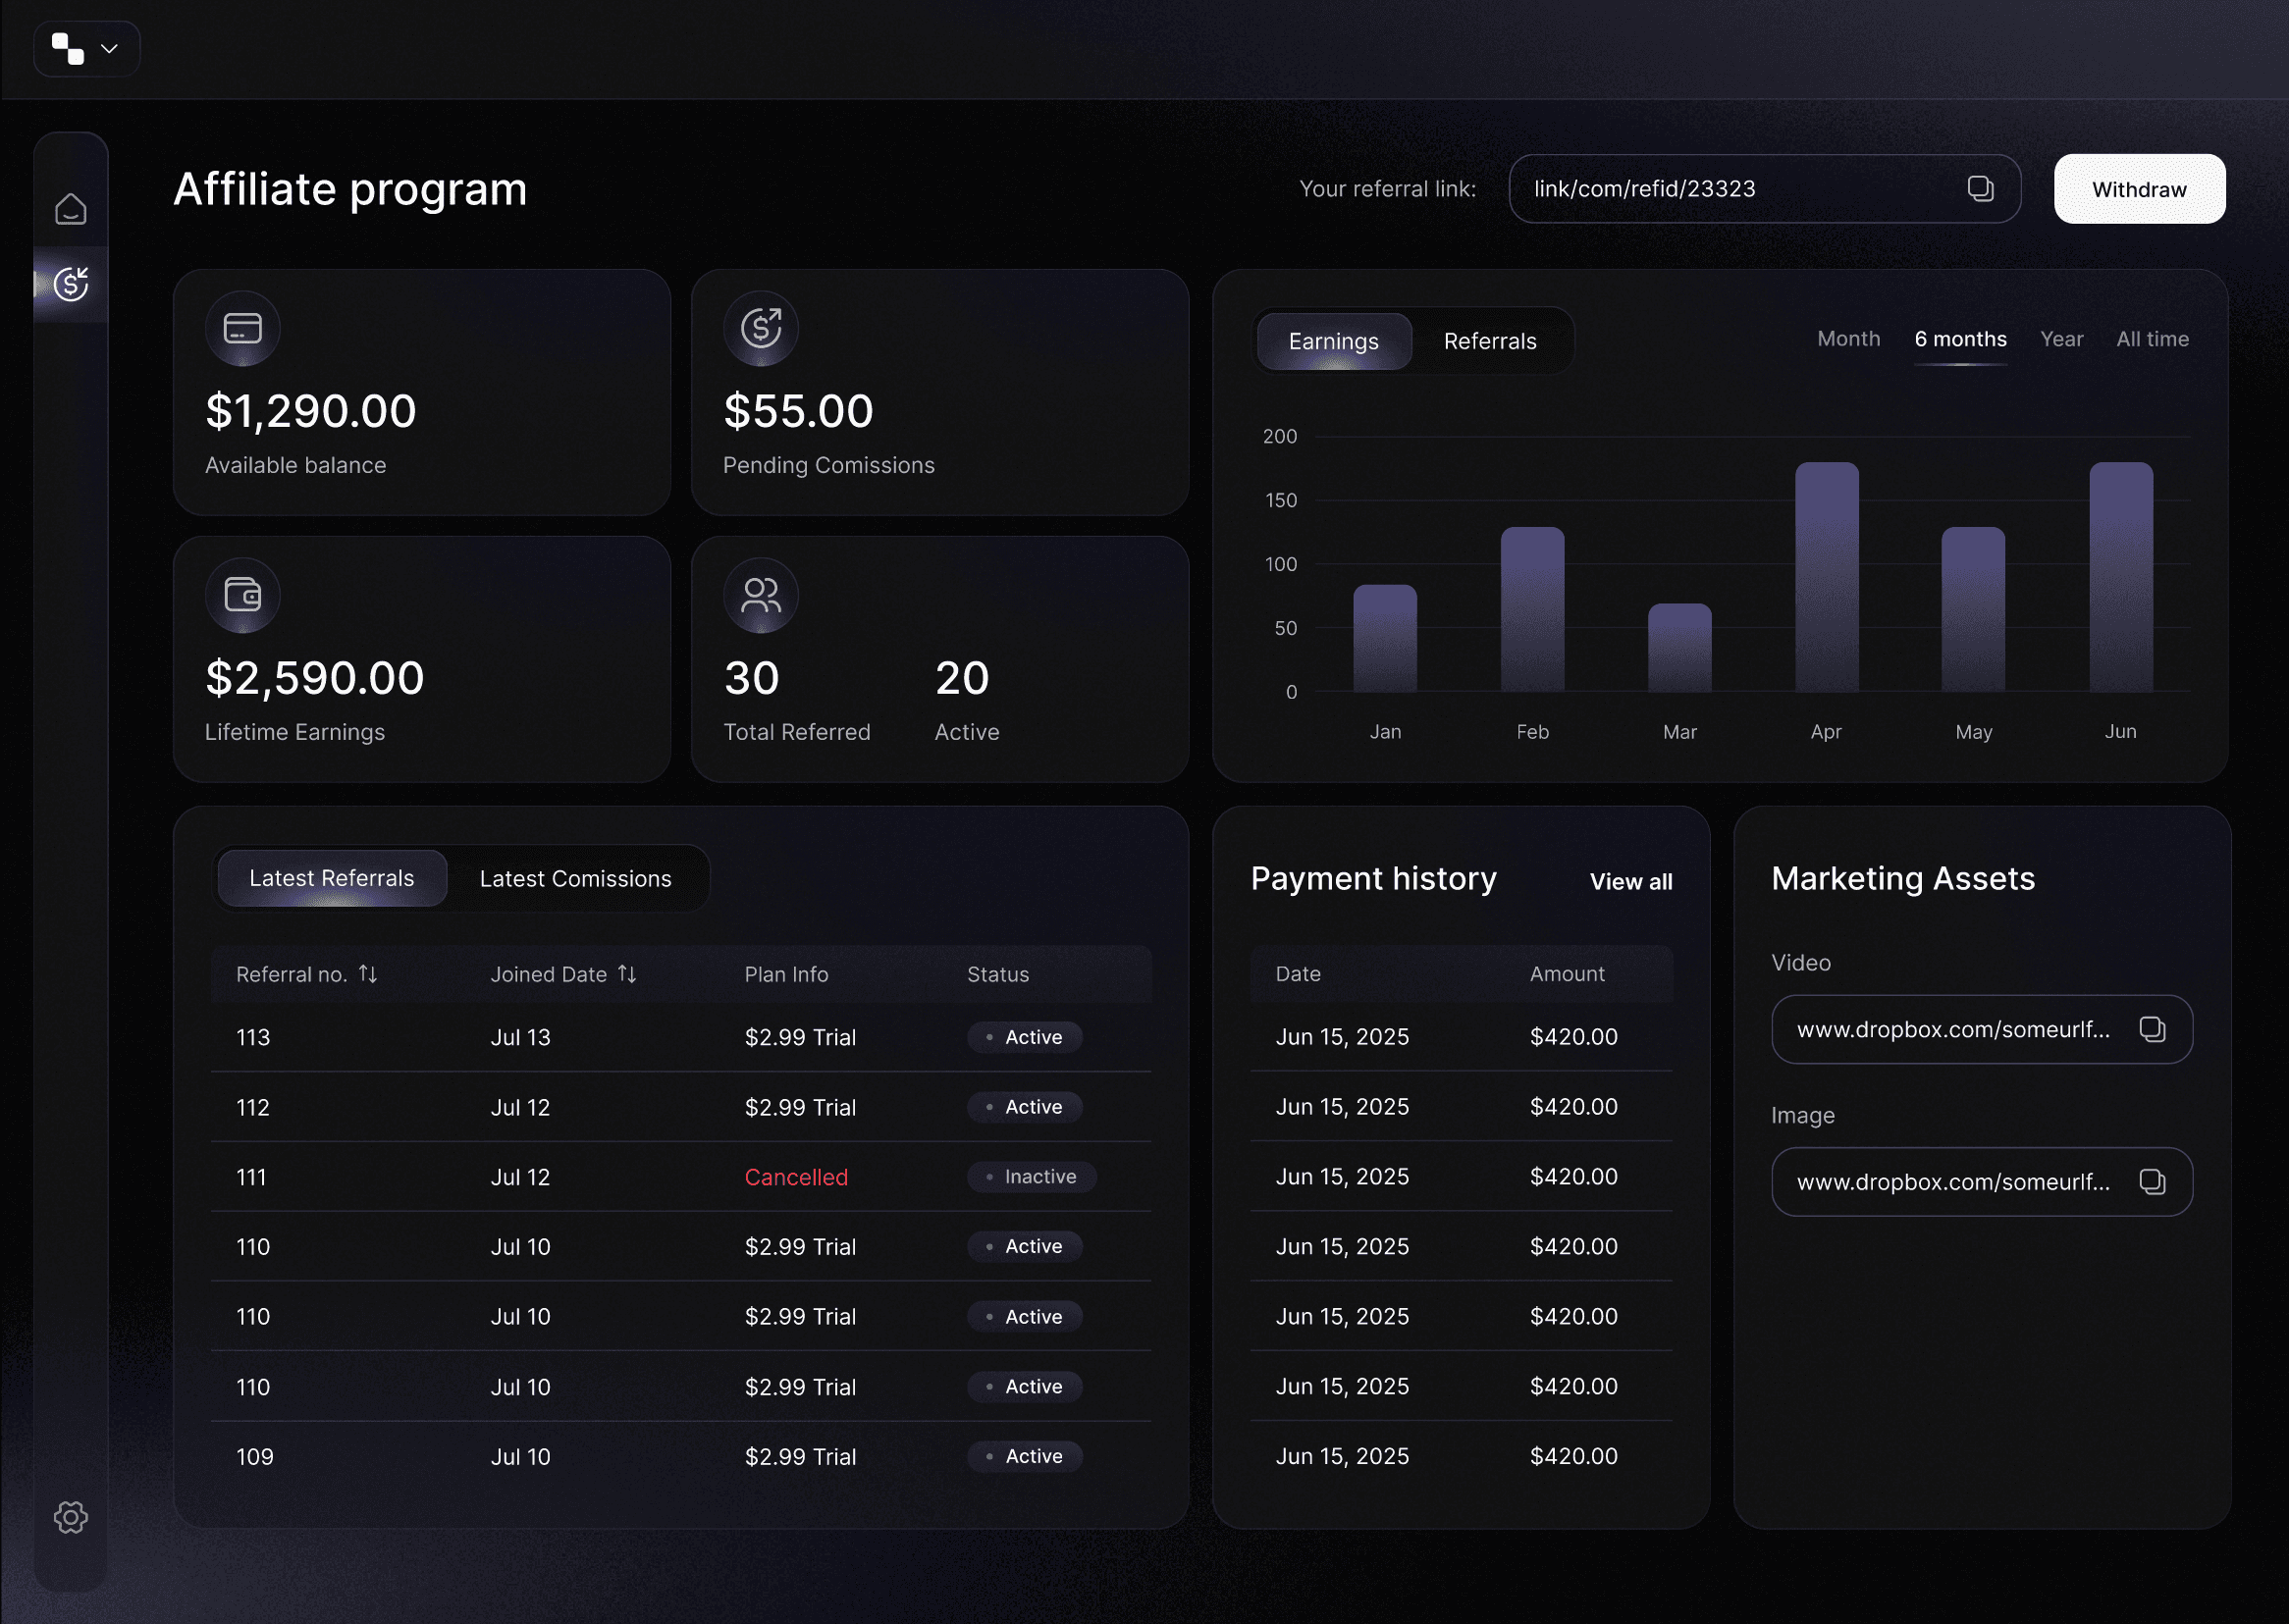Open Settings gear in the sidebar
2289x1624 pixels.
(70, 1517)
